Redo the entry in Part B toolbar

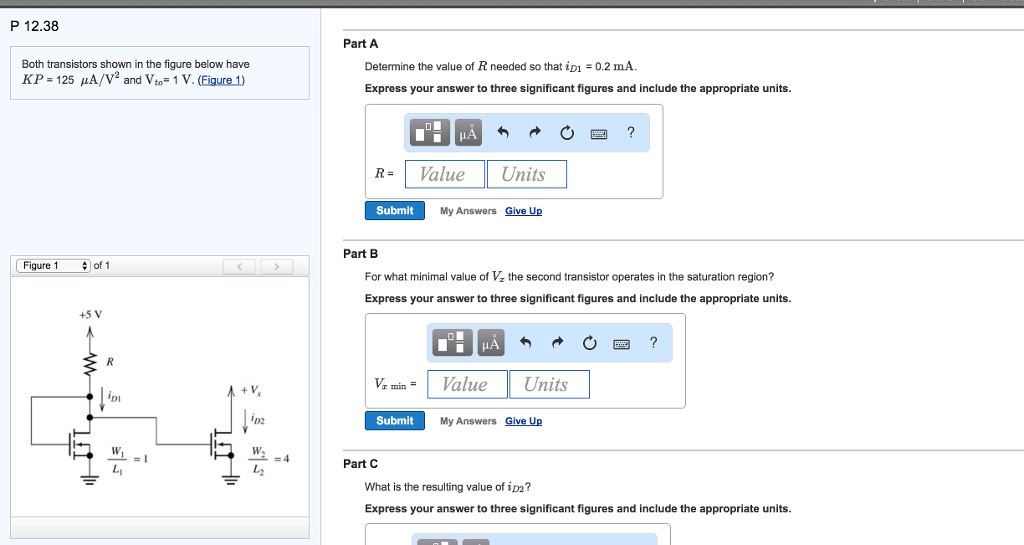(557, 343)
